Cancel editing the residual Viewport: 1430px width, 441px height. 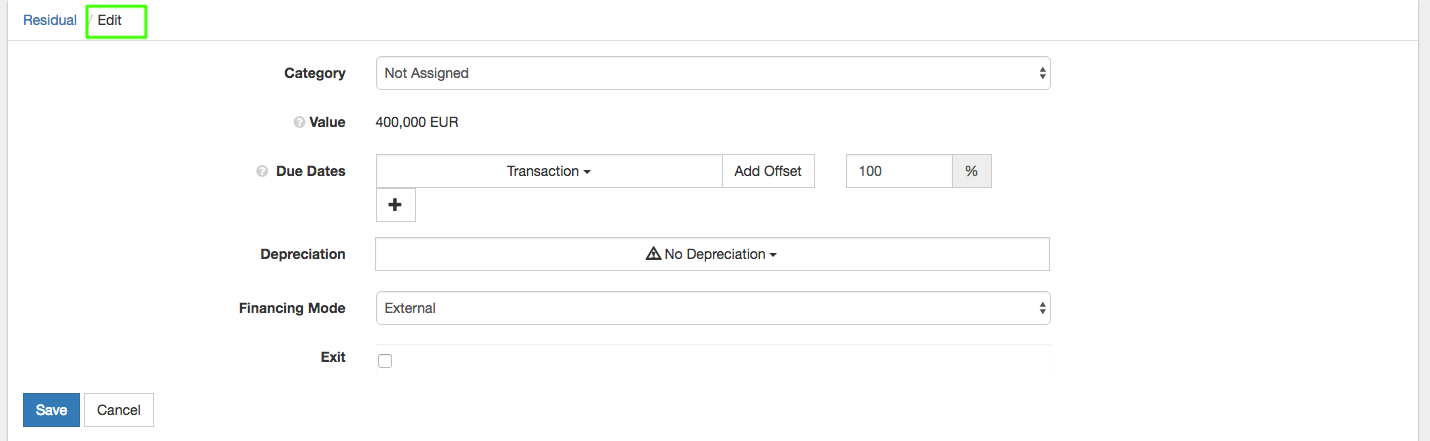[119, 410]
